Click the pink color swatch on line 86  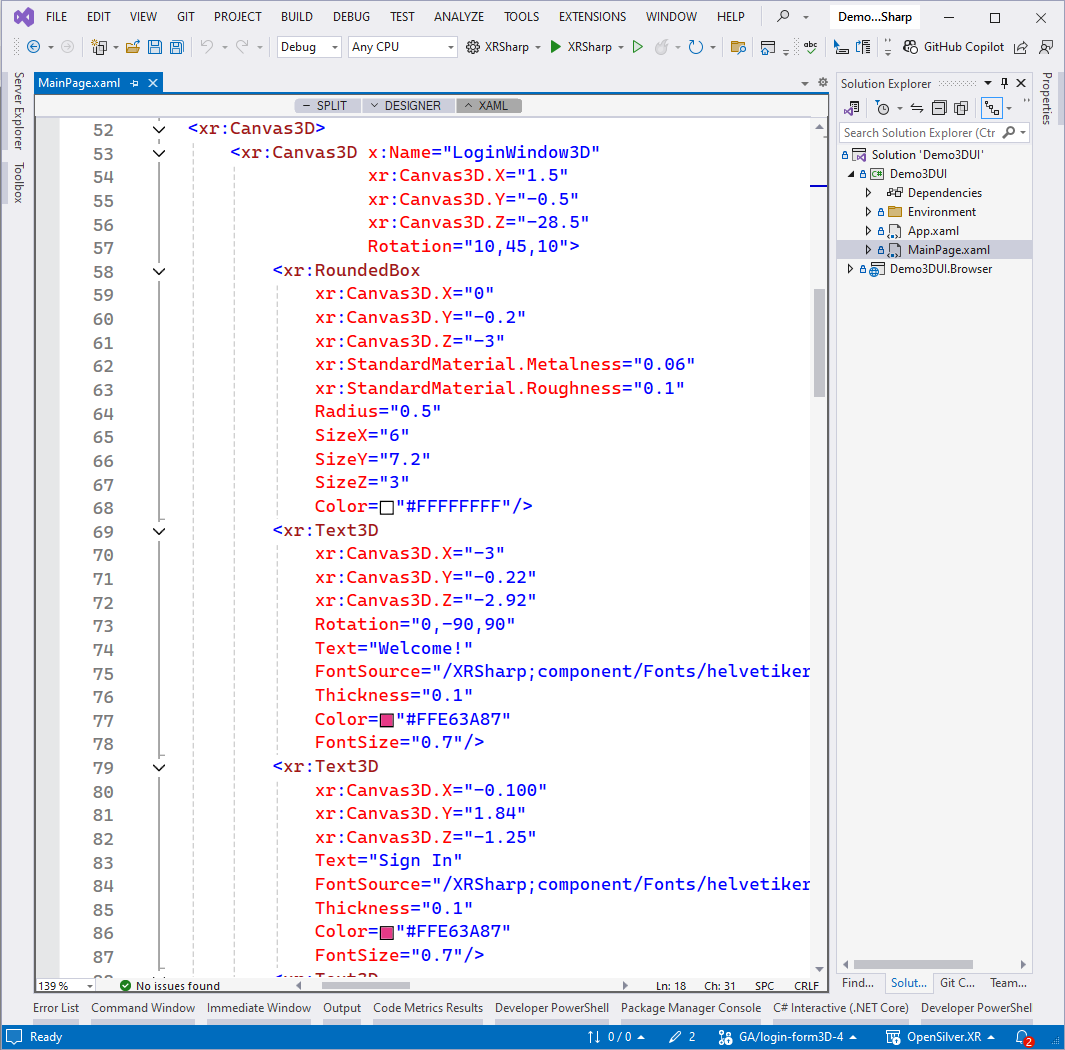[386, 933]
